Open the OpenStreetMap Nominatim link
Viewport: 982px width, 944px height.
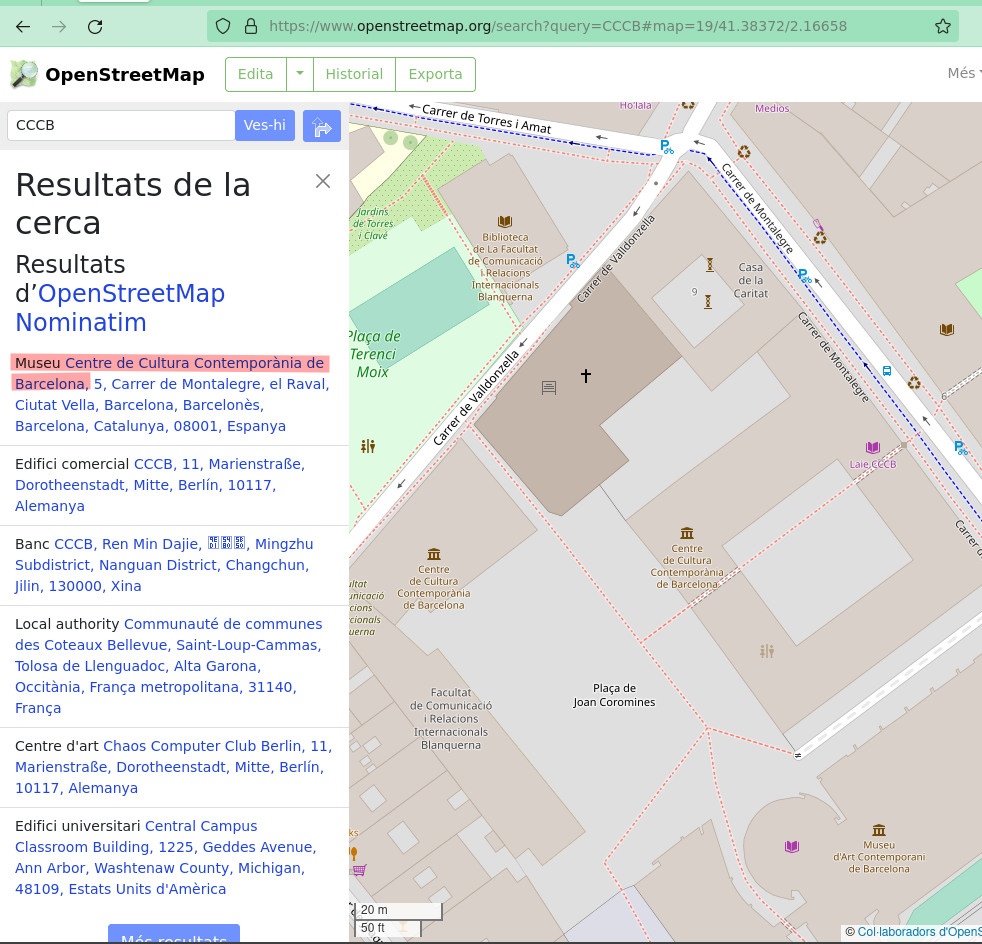click(120, 308)
